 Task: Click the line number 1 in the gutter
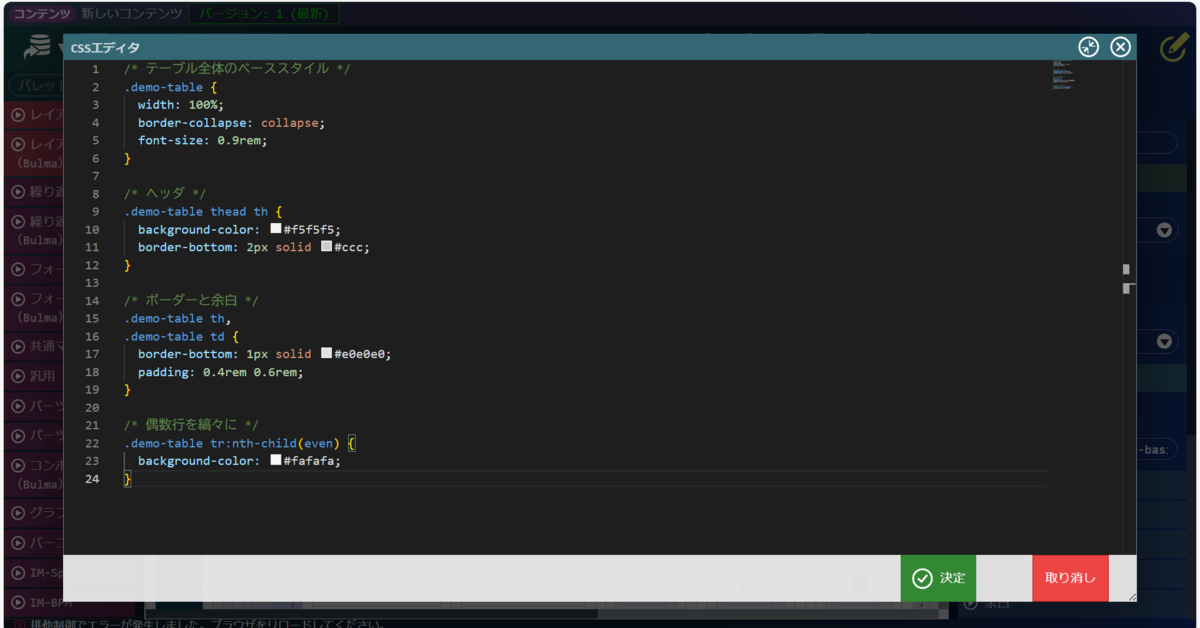tap(95, 69)
